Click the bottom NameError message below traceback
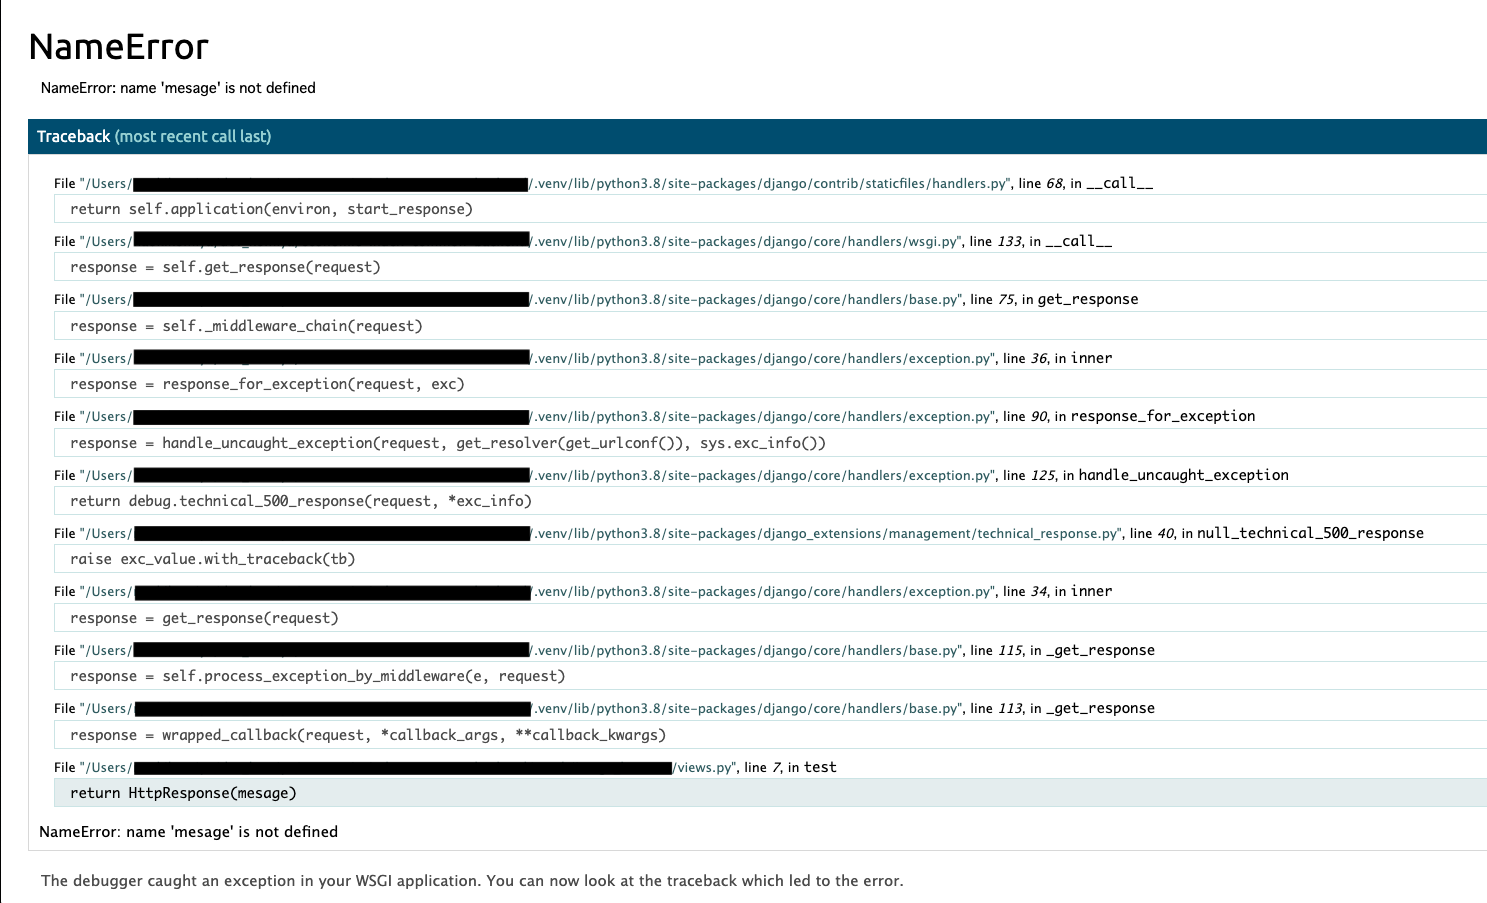Viewport: 1487px width, 903px height. (188, 832)
